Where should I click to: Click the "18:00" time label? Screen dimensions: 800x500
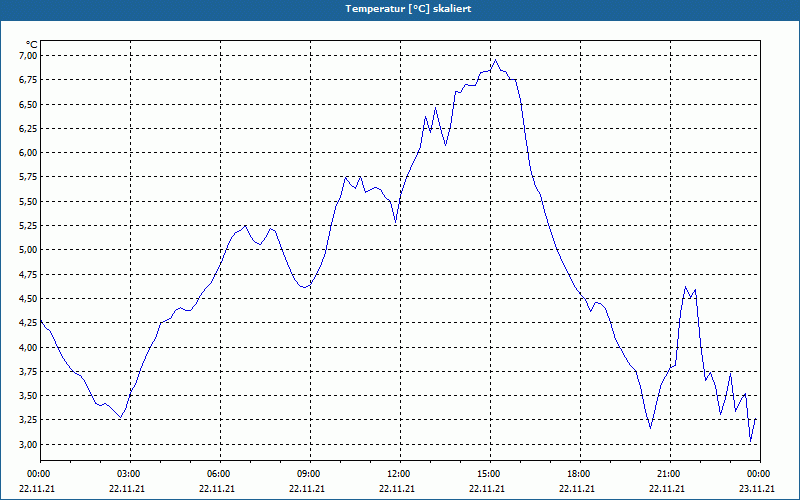pyautogui.click(x=581, y=474)
